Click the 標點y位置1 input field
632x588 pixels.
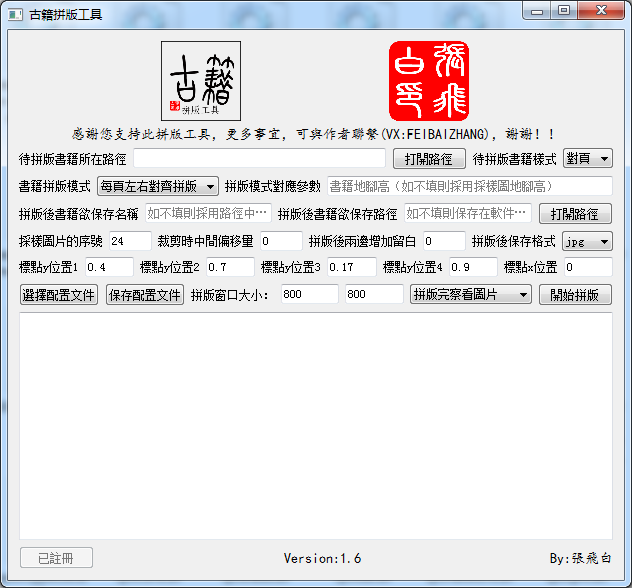pyautogui.click(x=109, y=267)
